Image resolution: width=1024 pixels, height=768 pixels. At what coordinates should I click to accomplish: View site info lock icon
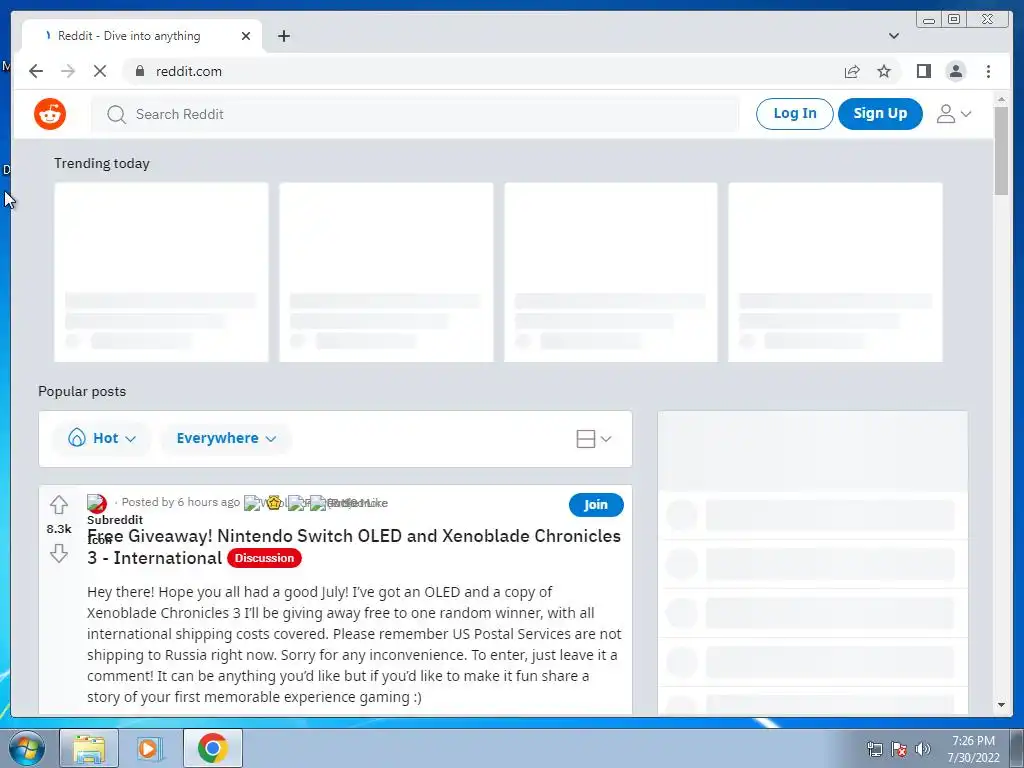point(140,71)
